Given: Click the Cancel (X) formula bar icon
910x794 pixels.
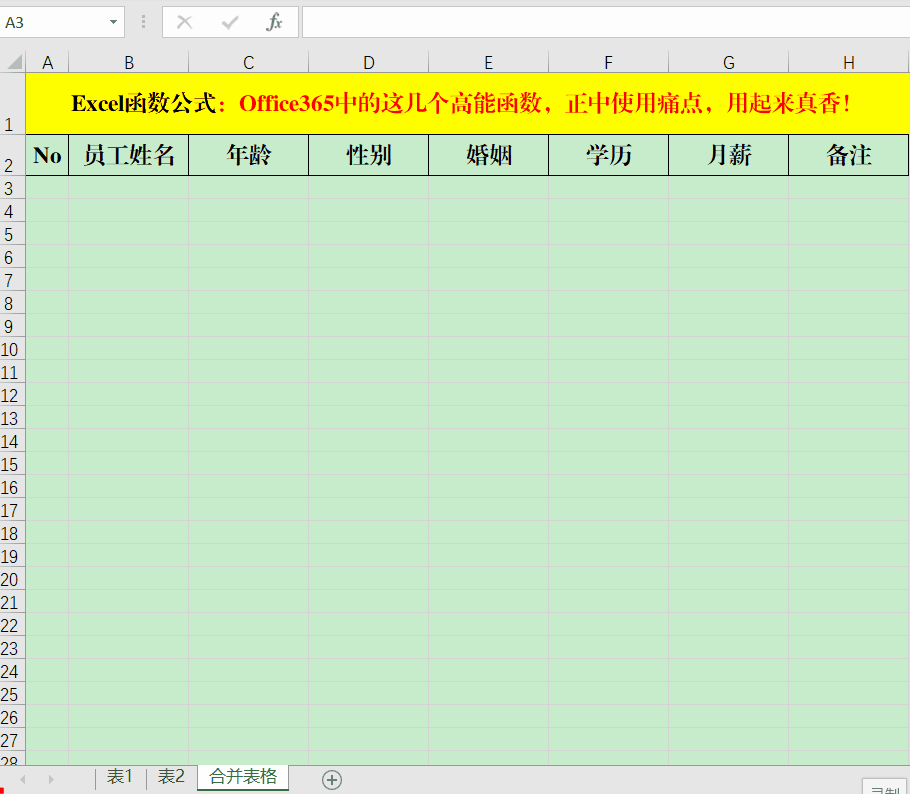Looking at the screenshot, I should [185, 23].
